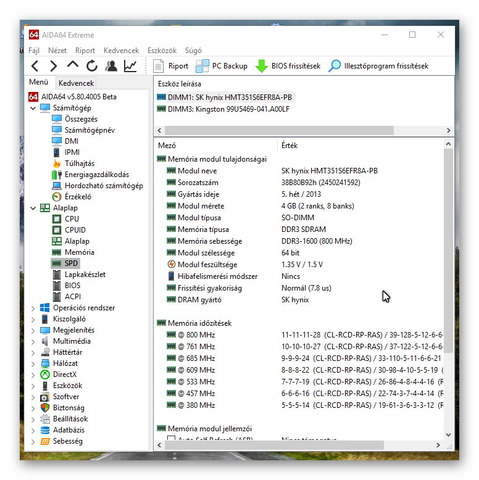The width and height of the screenshot is (479, 480).
Task: Open the IPMI tree entry
Action: pos(66,152)
